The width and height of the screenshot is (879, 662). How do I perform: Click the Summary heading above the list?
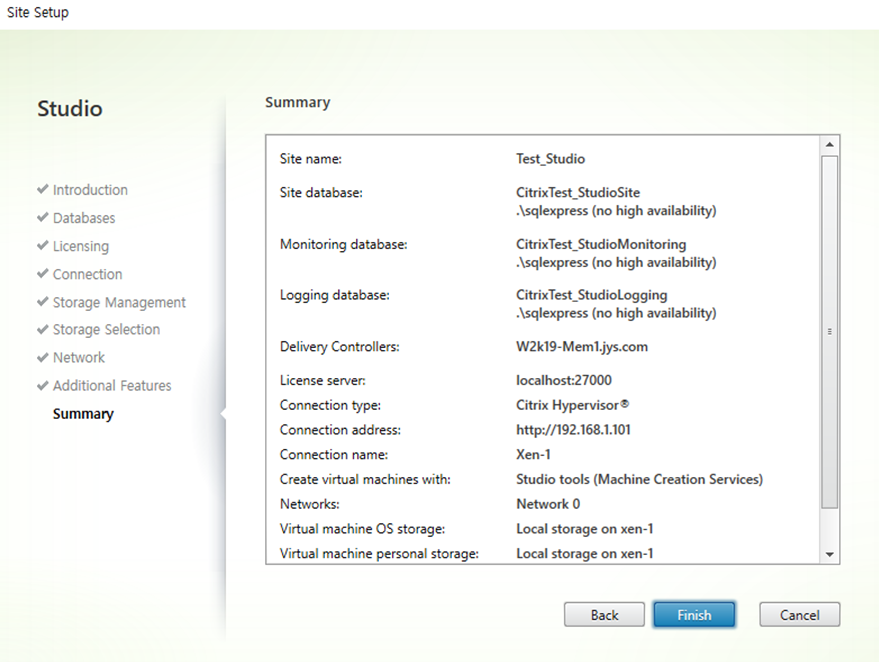[298, 103]
